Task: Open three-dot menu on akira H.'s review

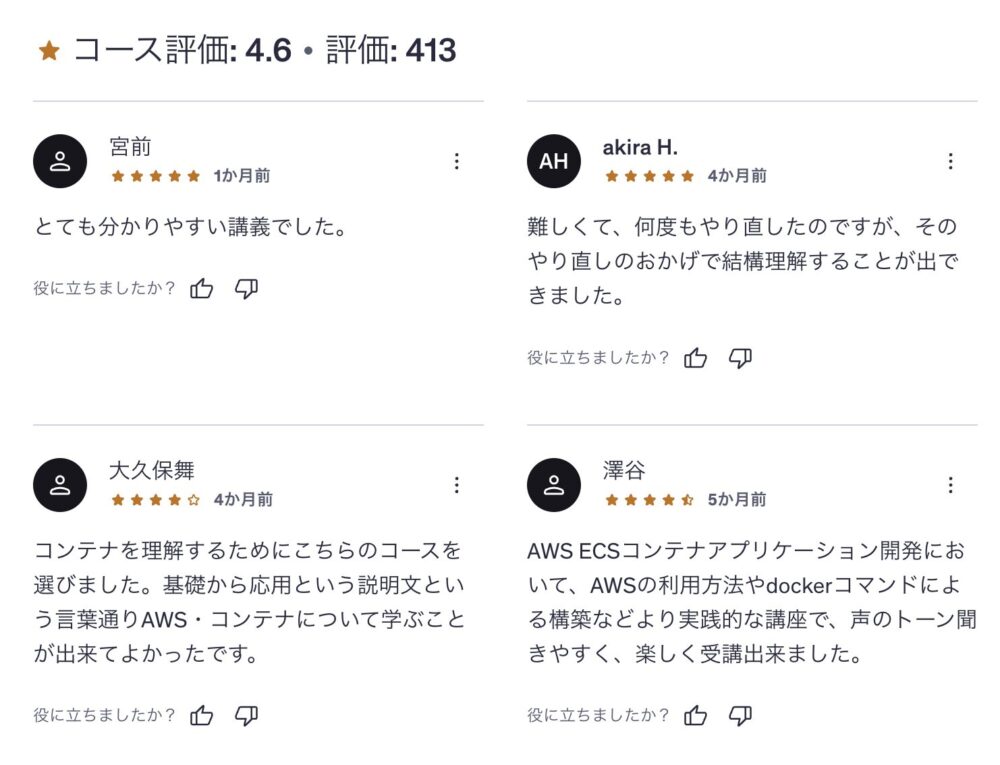Action: pyautogui.click(x=950, y=161)
